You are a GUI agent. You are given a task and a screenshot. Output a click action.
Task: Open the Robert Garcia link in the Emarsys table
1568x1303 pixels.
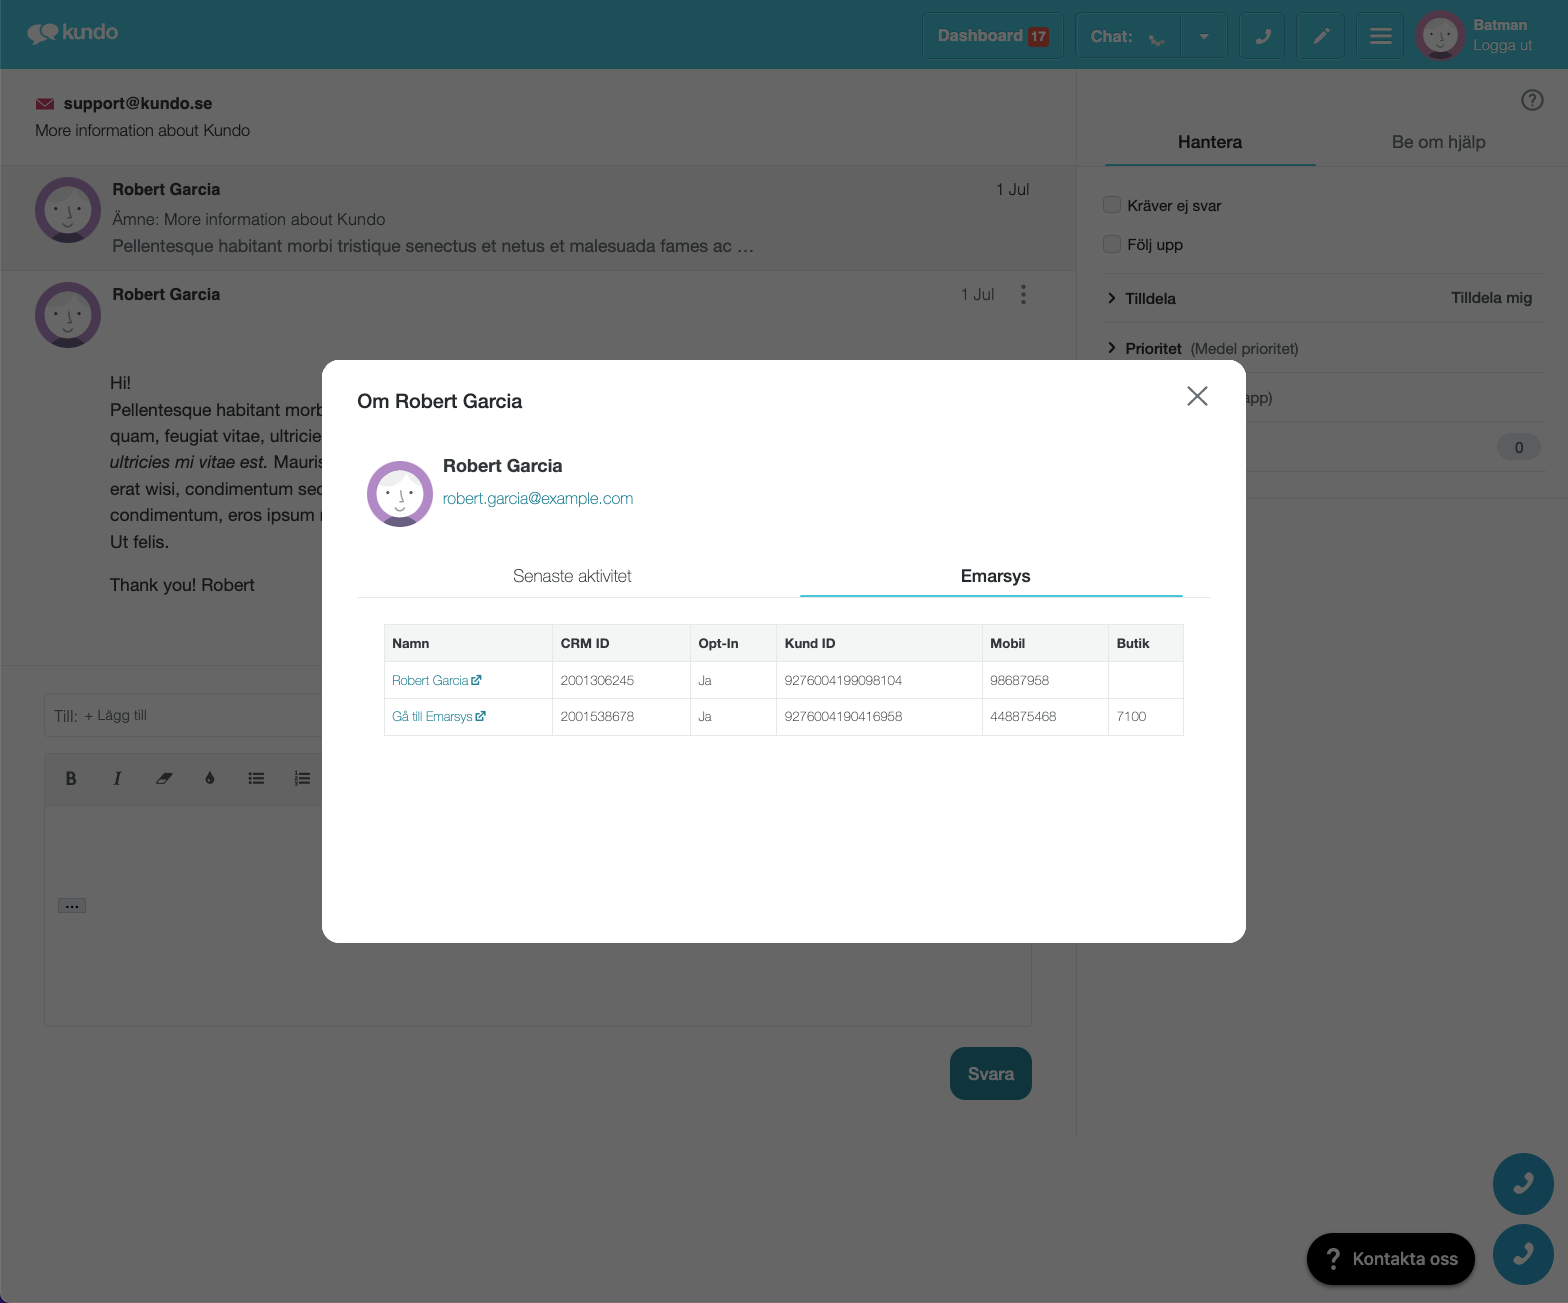click(x=436, y=680)
